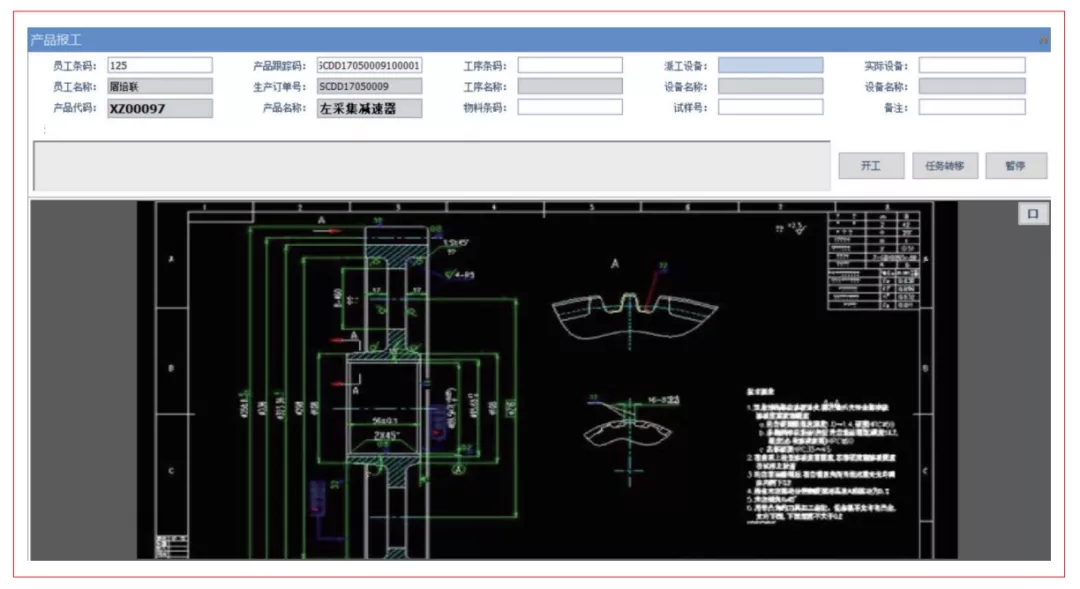Click 设备名称 field under 派工设备
The image size is (1080, 589).
point(770,86)
